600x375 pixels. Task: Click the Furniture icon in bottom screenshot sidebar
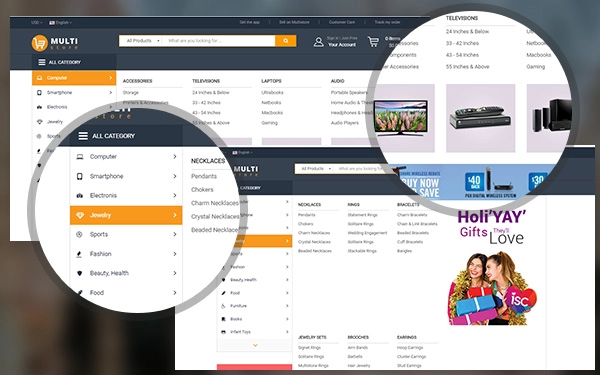click(x=223, y=306)
